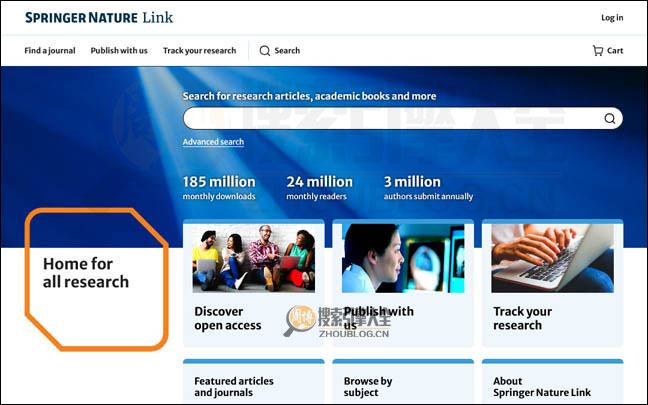
Task: Open the Track your research card title
Action: click(522, 318)
